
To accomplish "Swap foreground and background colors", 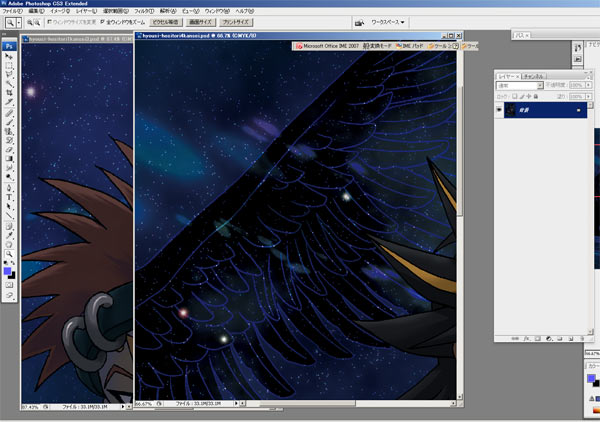I will click(13, 263).
